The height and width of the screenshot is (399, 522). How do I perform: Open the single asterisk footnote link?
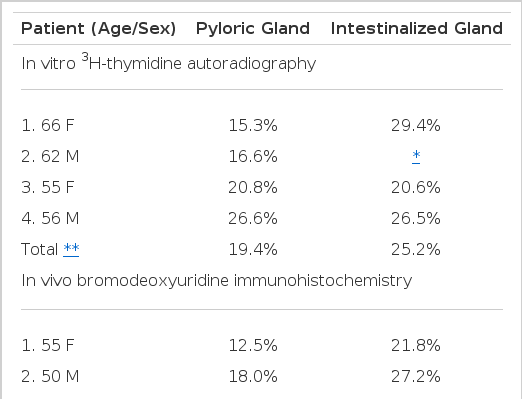click(x=416, y=156)
